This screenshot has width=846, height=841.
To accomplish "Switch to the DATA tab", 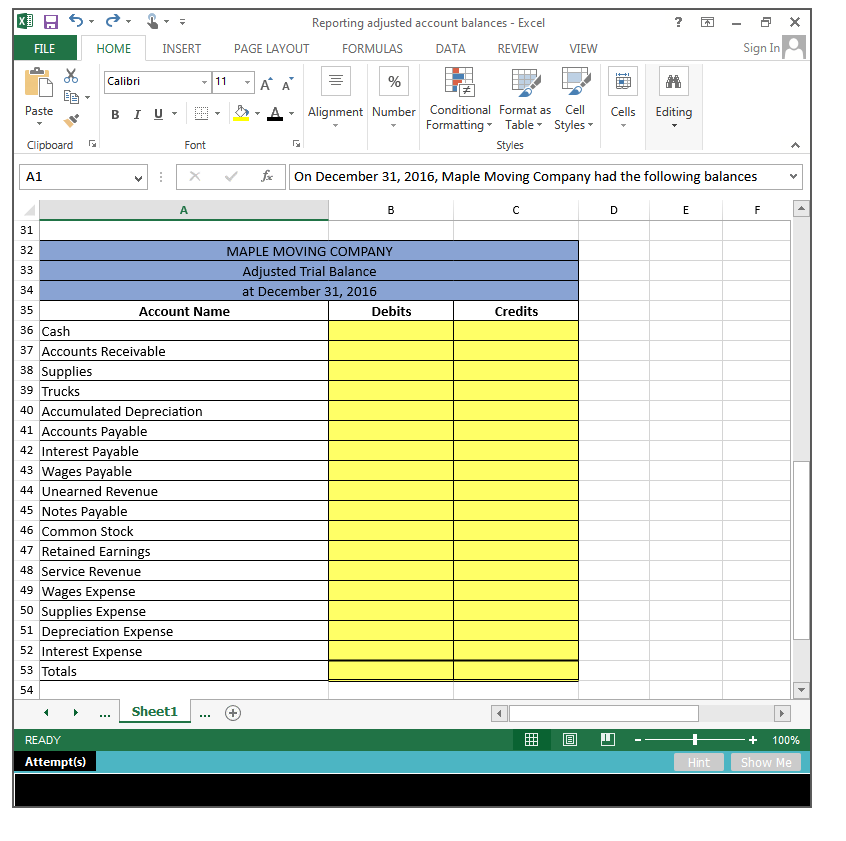I will [451, 49].
